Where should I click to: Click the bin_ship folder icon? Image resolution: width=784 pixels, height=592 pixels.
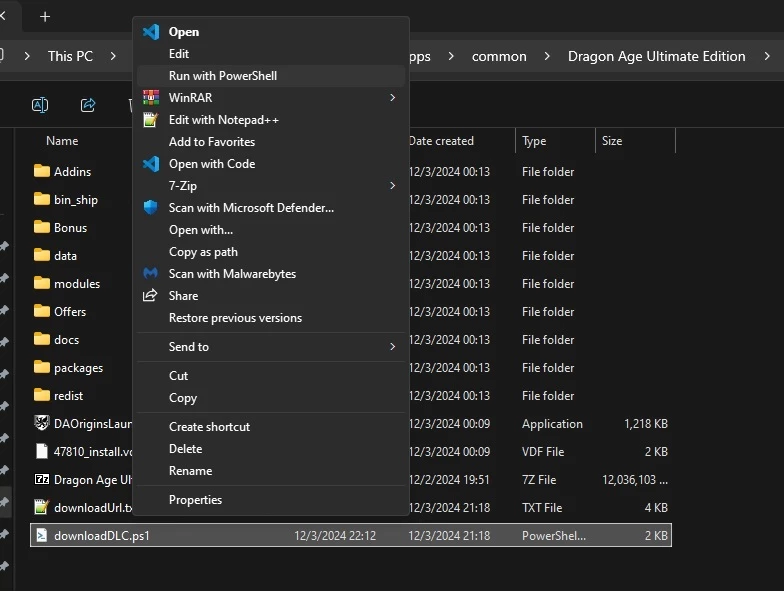pyautogui.click(x=42, y=199)
